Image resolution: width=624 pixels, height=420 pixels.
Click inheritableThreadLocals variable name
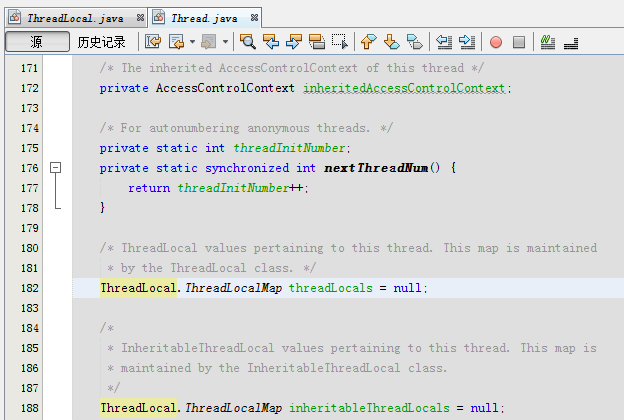(x=369, y=408)
